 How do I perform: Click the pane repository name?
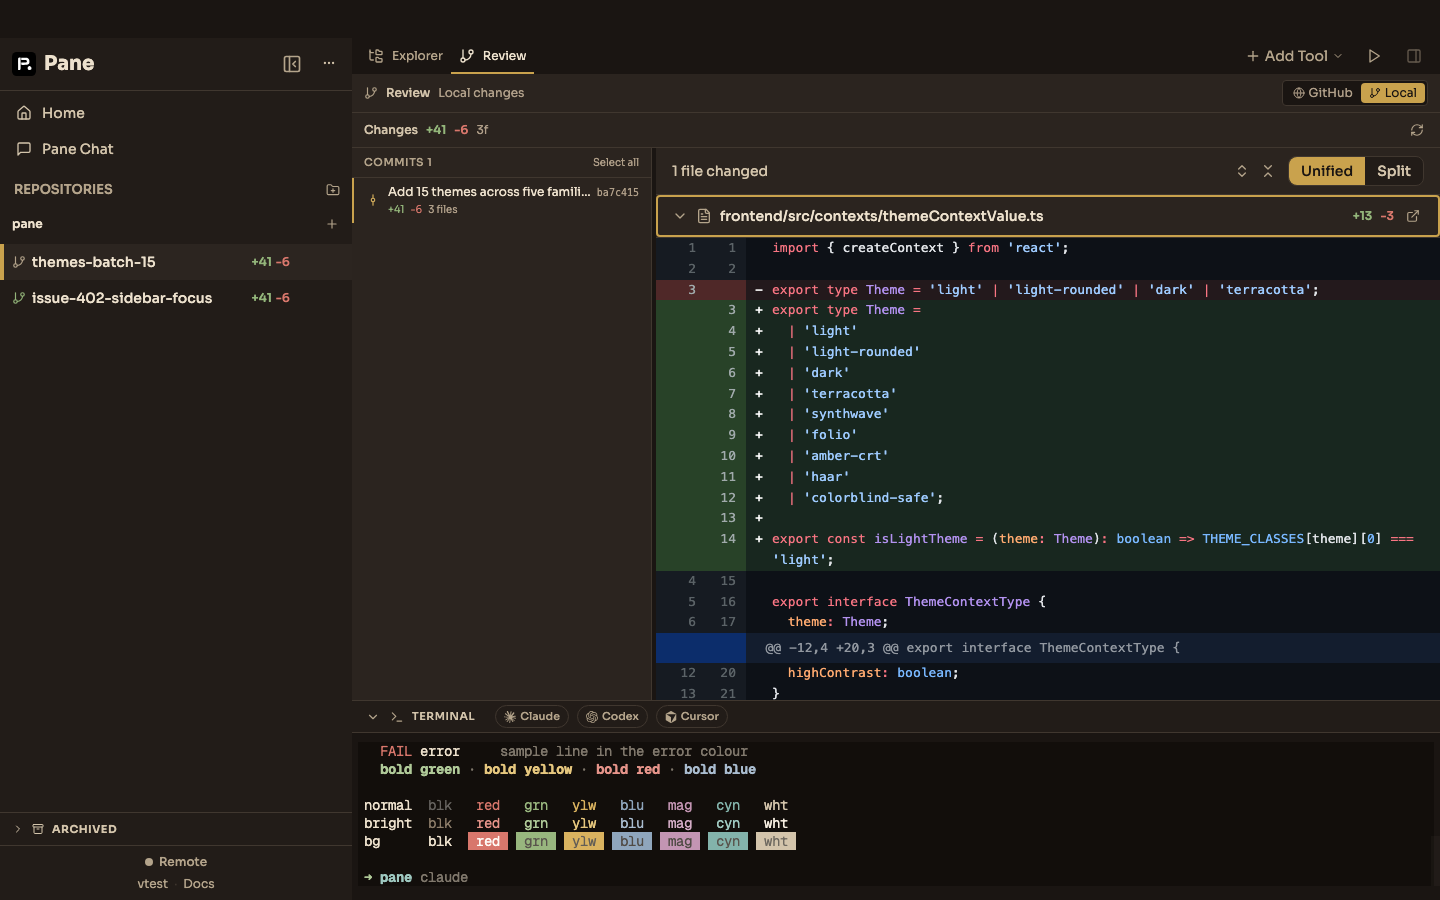[x=27, y=224]
